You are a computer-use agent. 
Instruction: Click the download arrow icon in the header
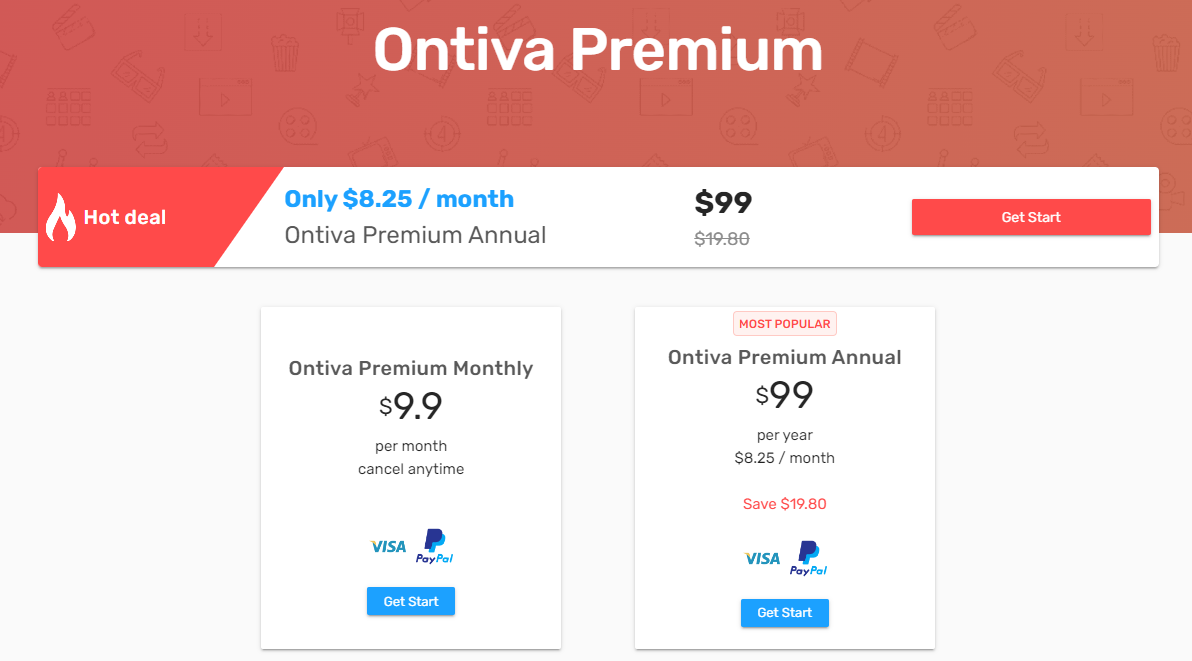point(205,33)
